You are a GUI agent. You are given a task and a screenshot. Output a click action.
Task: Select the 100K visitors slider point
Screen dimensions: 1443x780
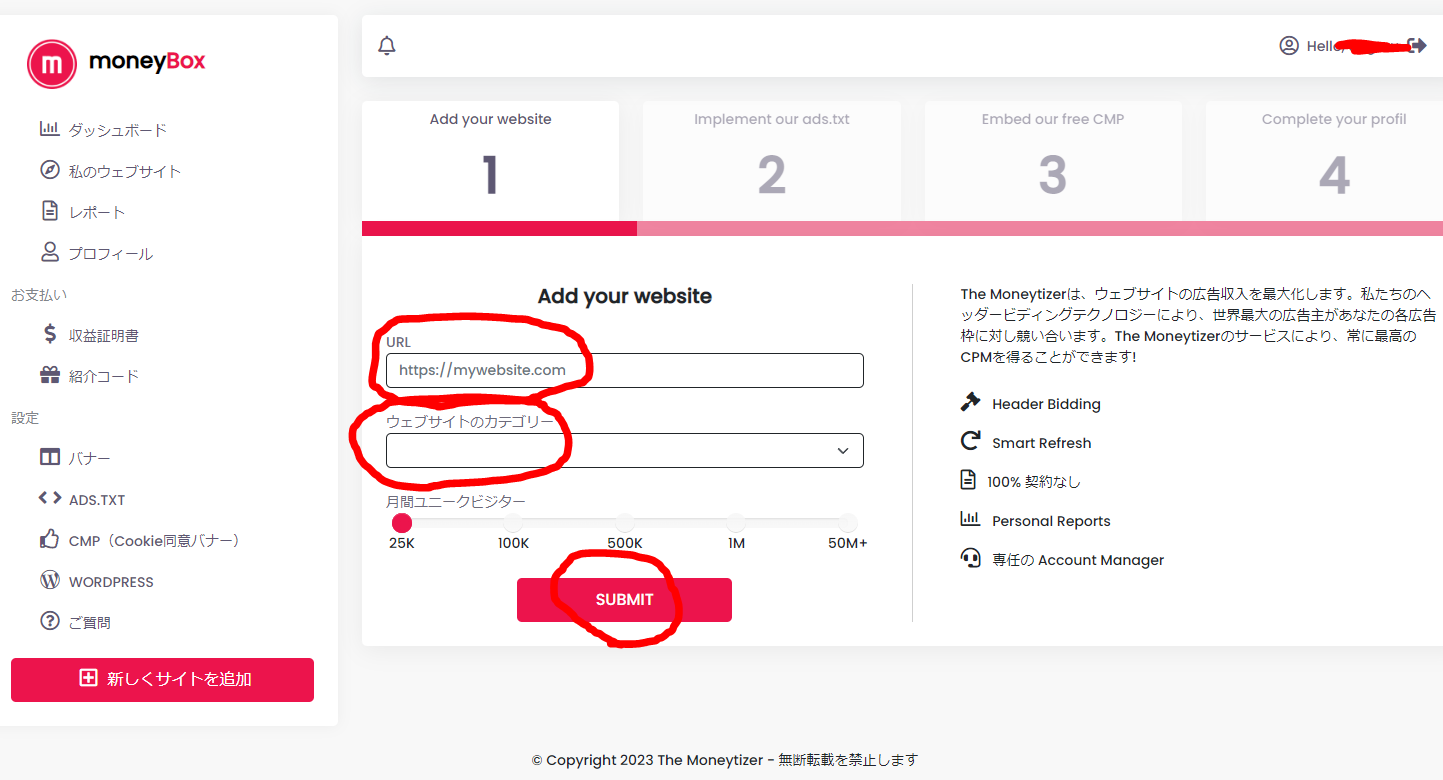coord(513,523)
